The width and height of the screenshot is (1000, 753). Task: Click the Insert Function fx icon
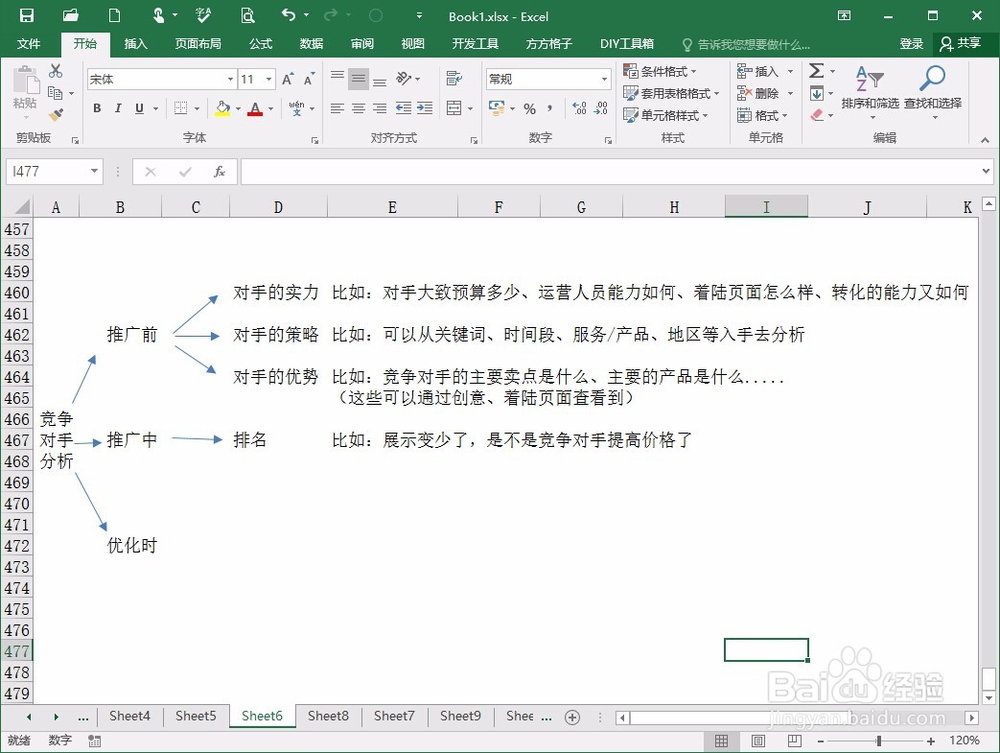tap(219, 172)
